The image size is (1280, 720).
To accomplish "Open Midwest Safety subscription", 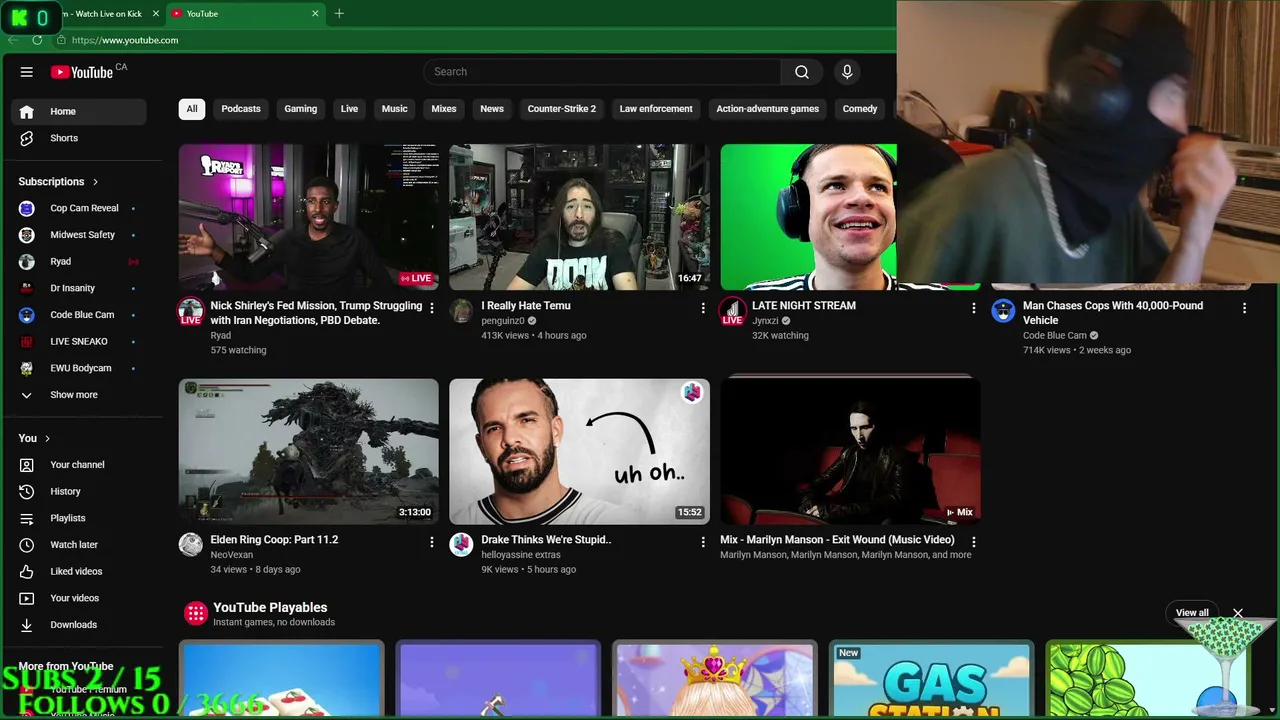I will coord(79,235).
